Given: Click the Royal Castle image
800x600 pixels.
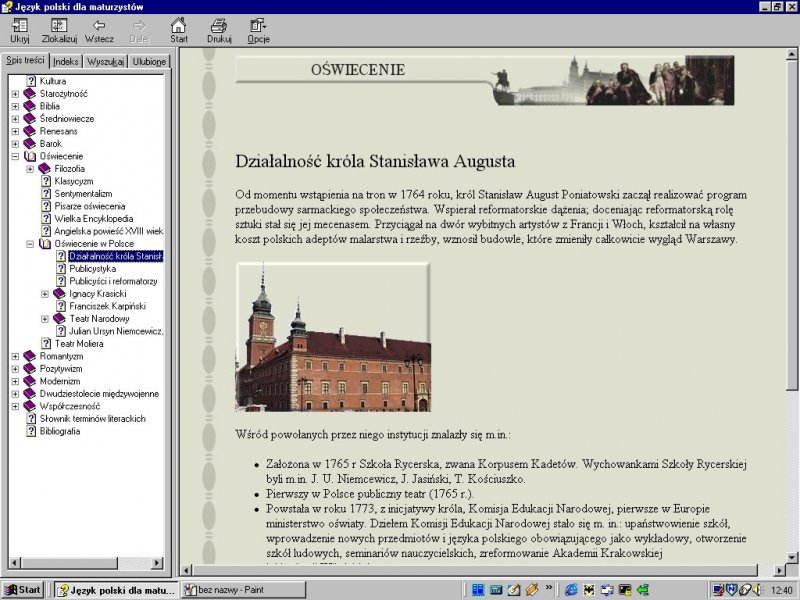Looking at the screenshot, I should pos(332,338).
